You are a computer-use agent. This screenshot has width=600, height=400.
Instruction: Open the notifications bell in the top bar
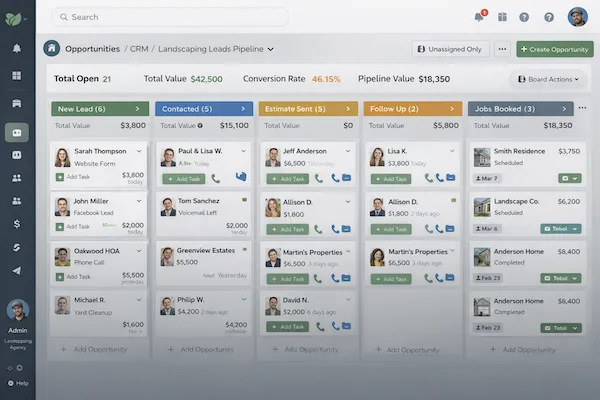point(479,17)
